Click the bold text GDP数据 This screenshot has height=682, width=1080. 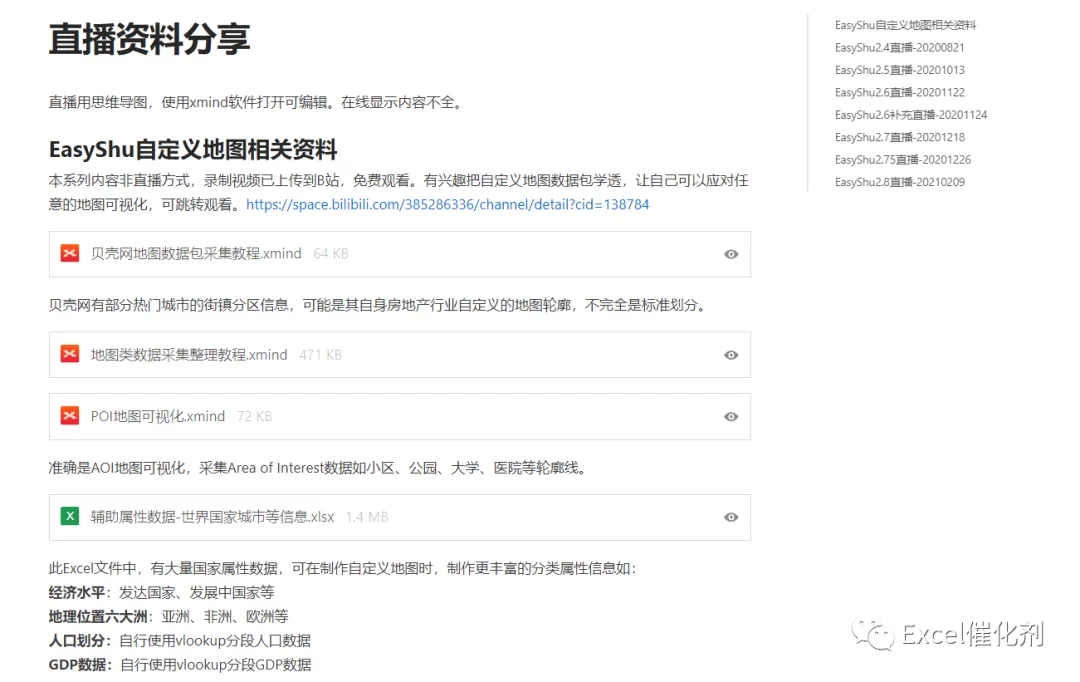pyautogui.click(x=77, y=665)
